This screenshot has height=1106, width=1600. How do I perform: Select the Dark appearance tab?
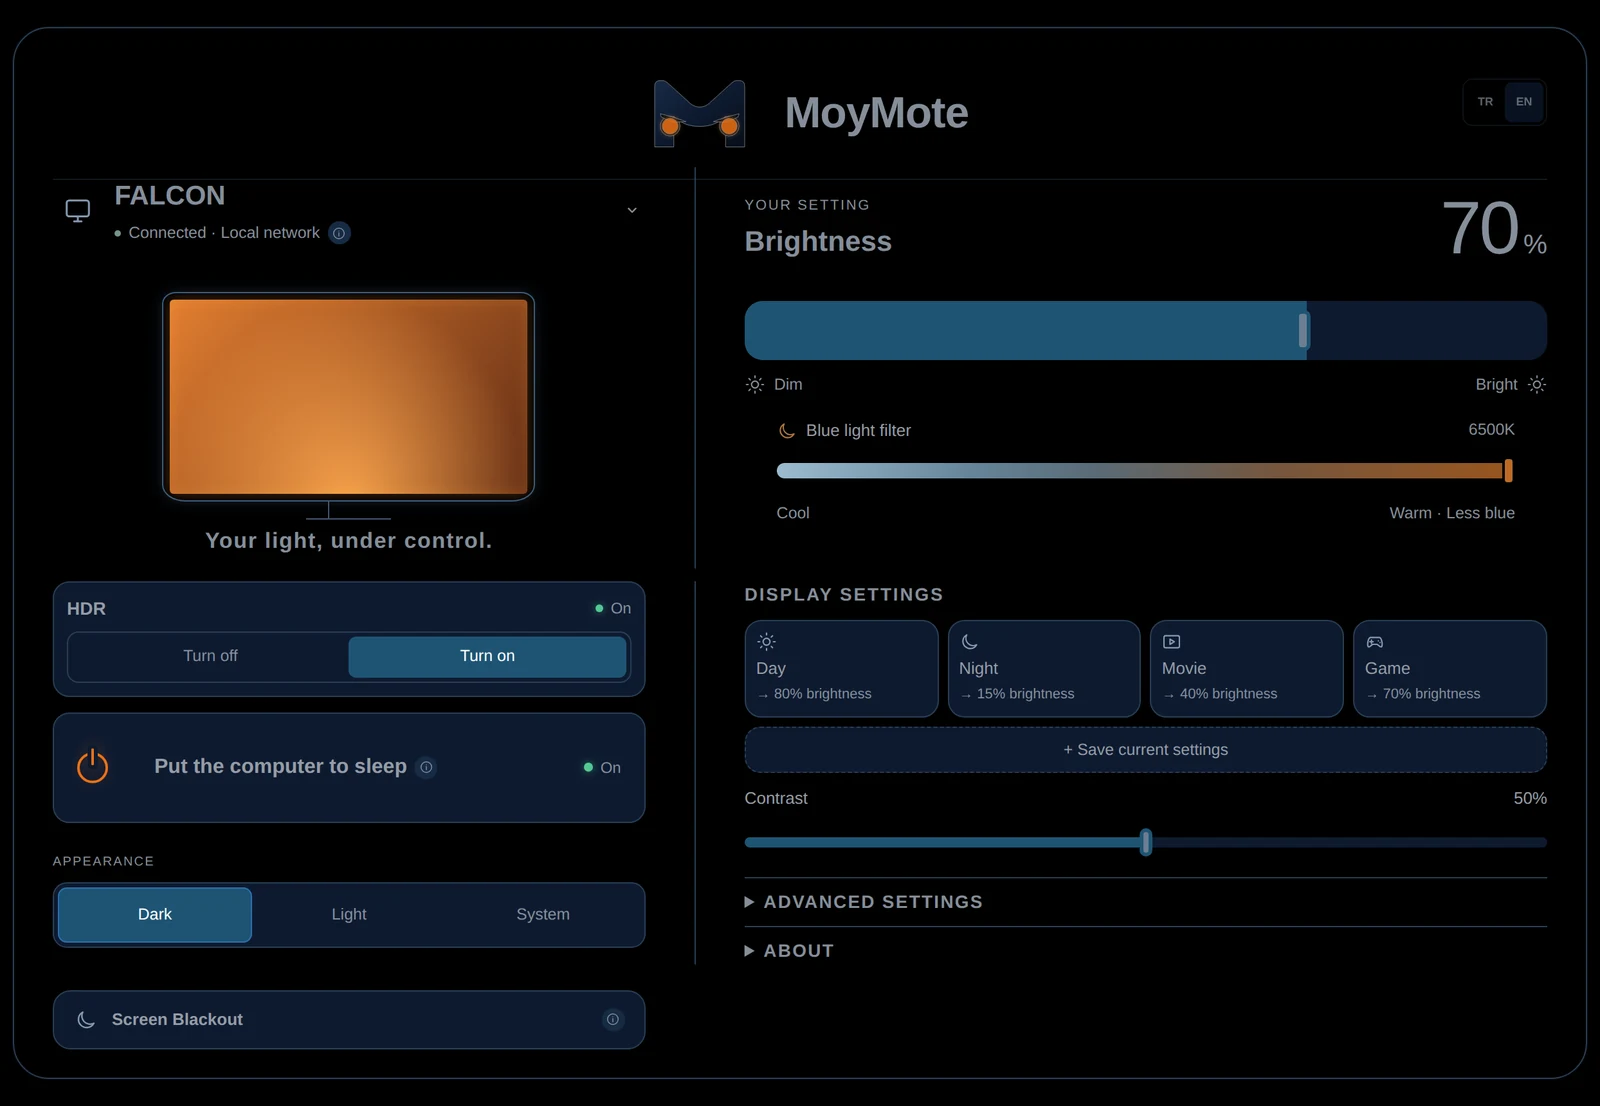click(155, 914)
